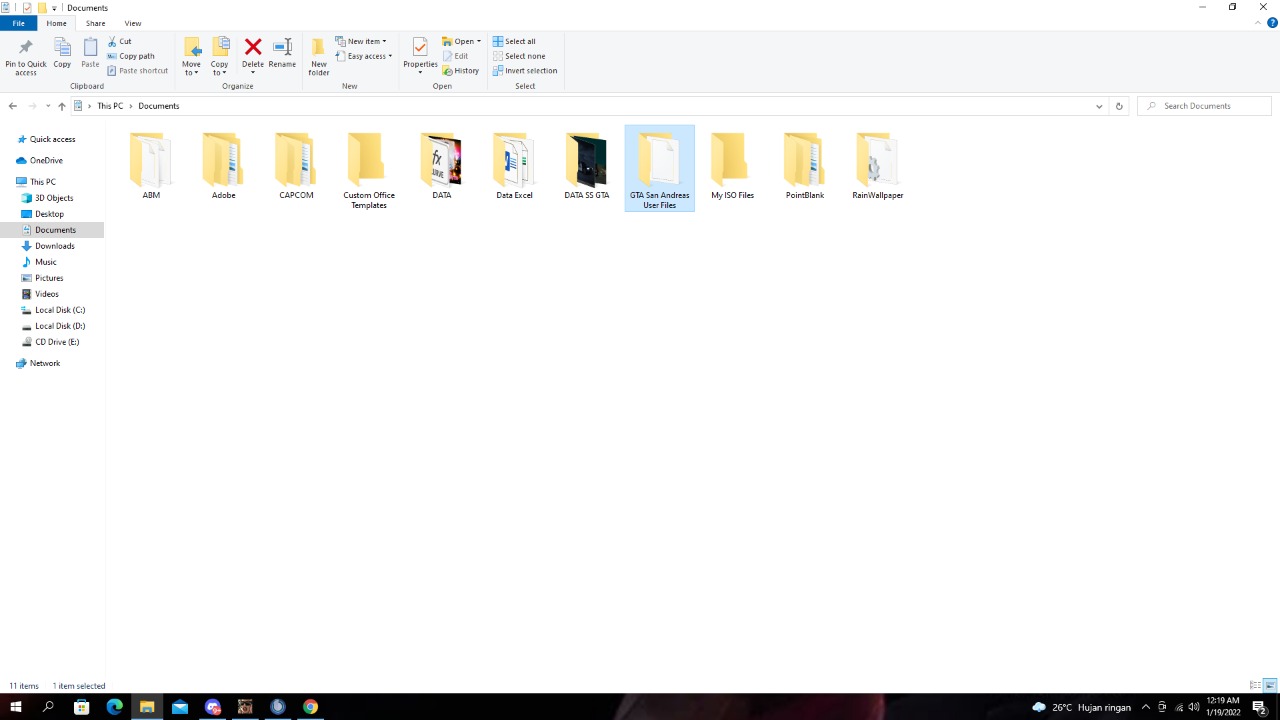Switch to large icons view button
The width and height of the screenshot is (1280, 720).
1271,686
